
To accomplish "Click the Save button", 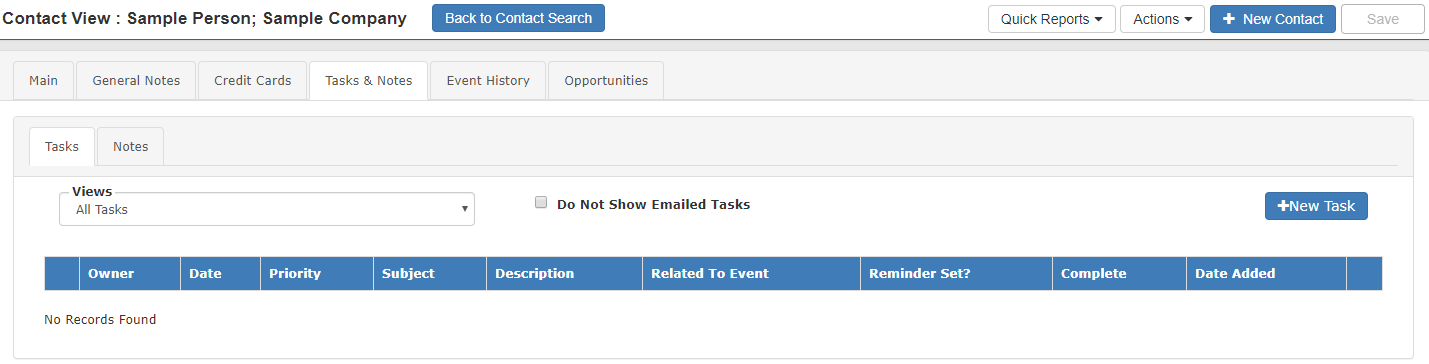I will click(x=1383, y=19).
